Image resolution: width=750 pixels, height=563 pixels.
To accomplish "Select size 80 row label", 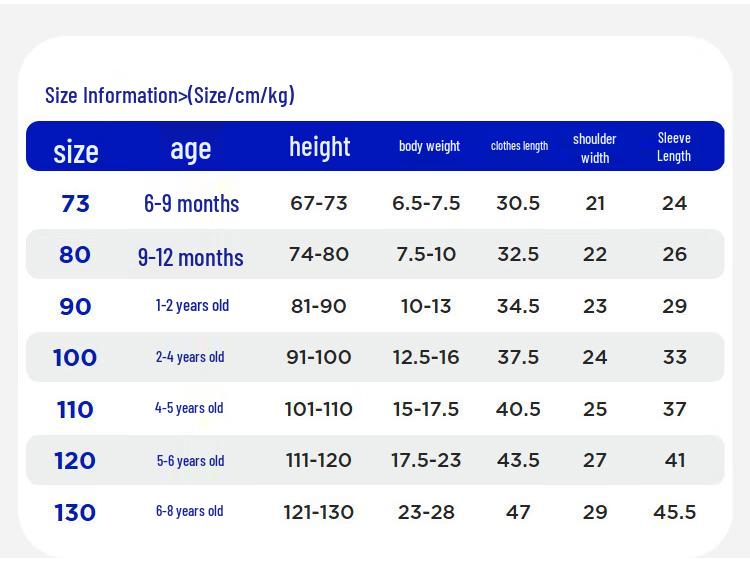I will [x=75, y=254].
